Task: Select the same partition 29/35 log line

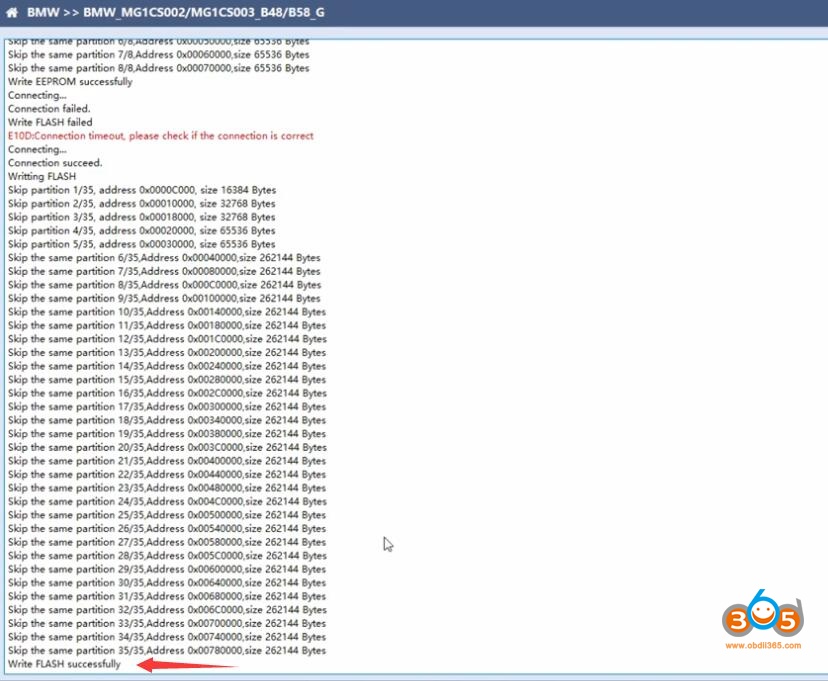Action: click(x=167, y=570)
